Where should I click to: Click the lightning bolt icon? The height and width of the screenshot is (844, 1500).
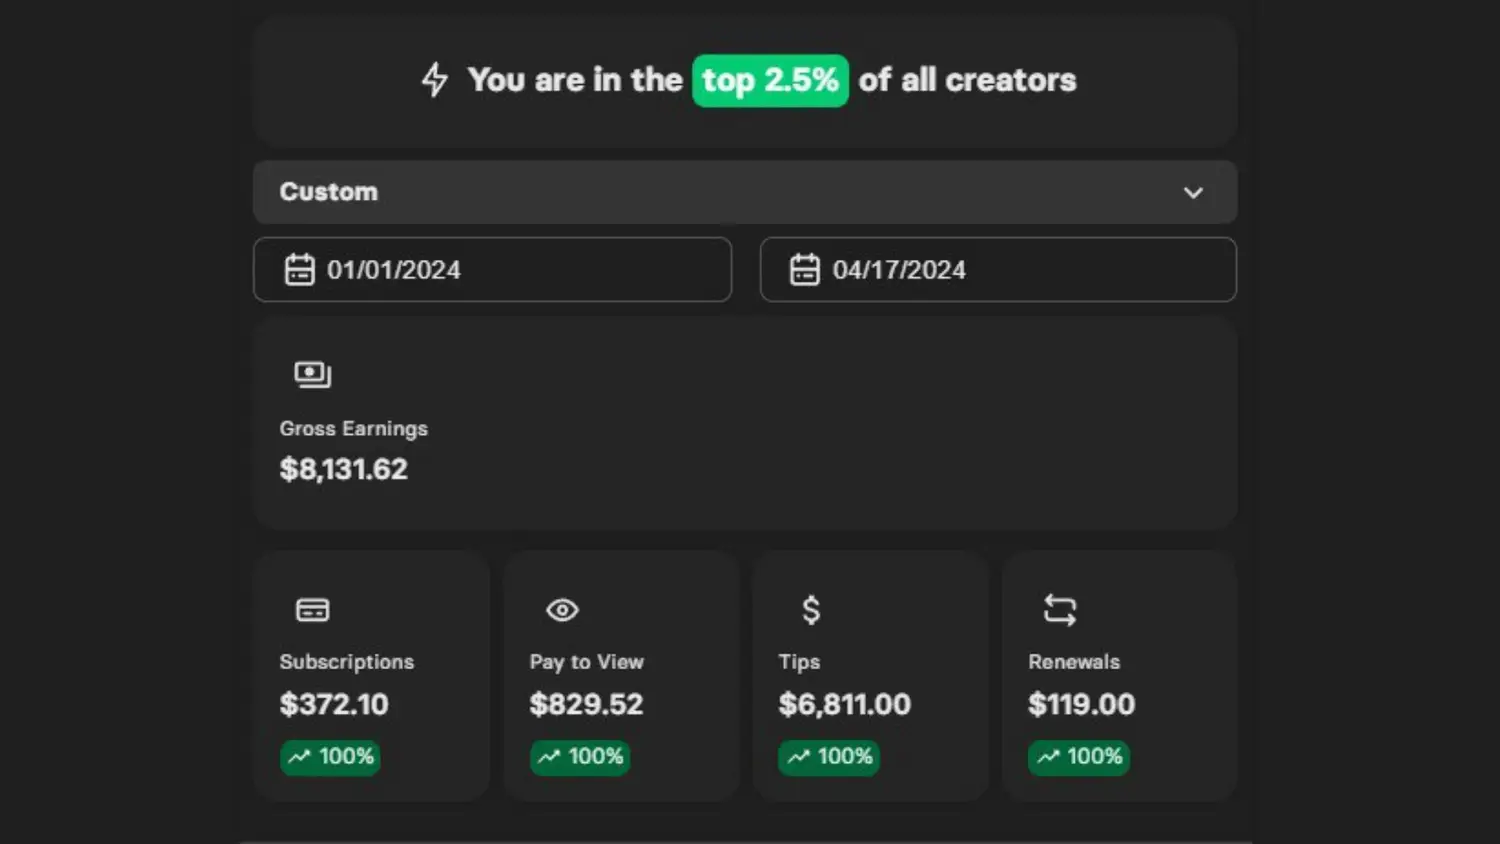(434, 80)
